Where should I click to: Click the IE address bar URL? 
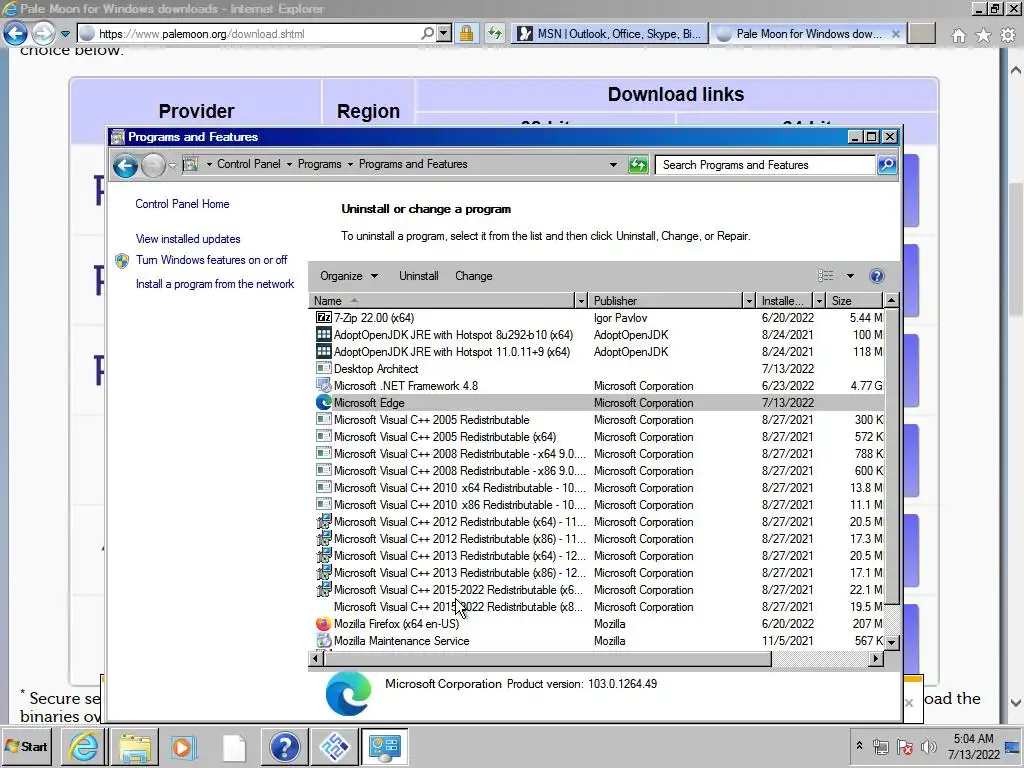(201, 34)
